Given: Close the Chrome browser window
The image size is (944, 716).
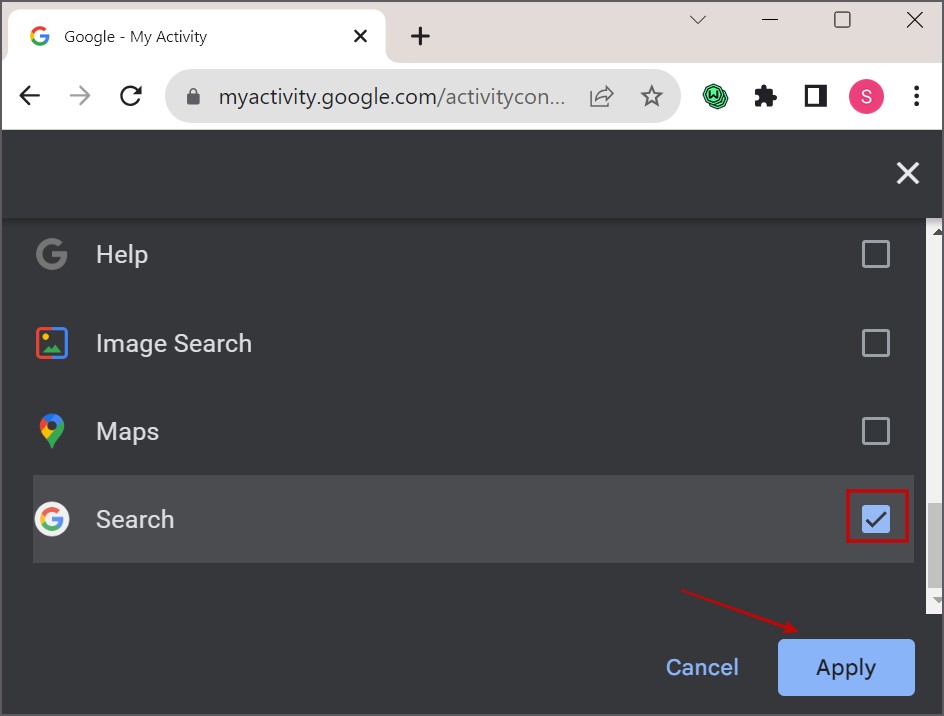Looking at the screenshot, I should 914,20.
